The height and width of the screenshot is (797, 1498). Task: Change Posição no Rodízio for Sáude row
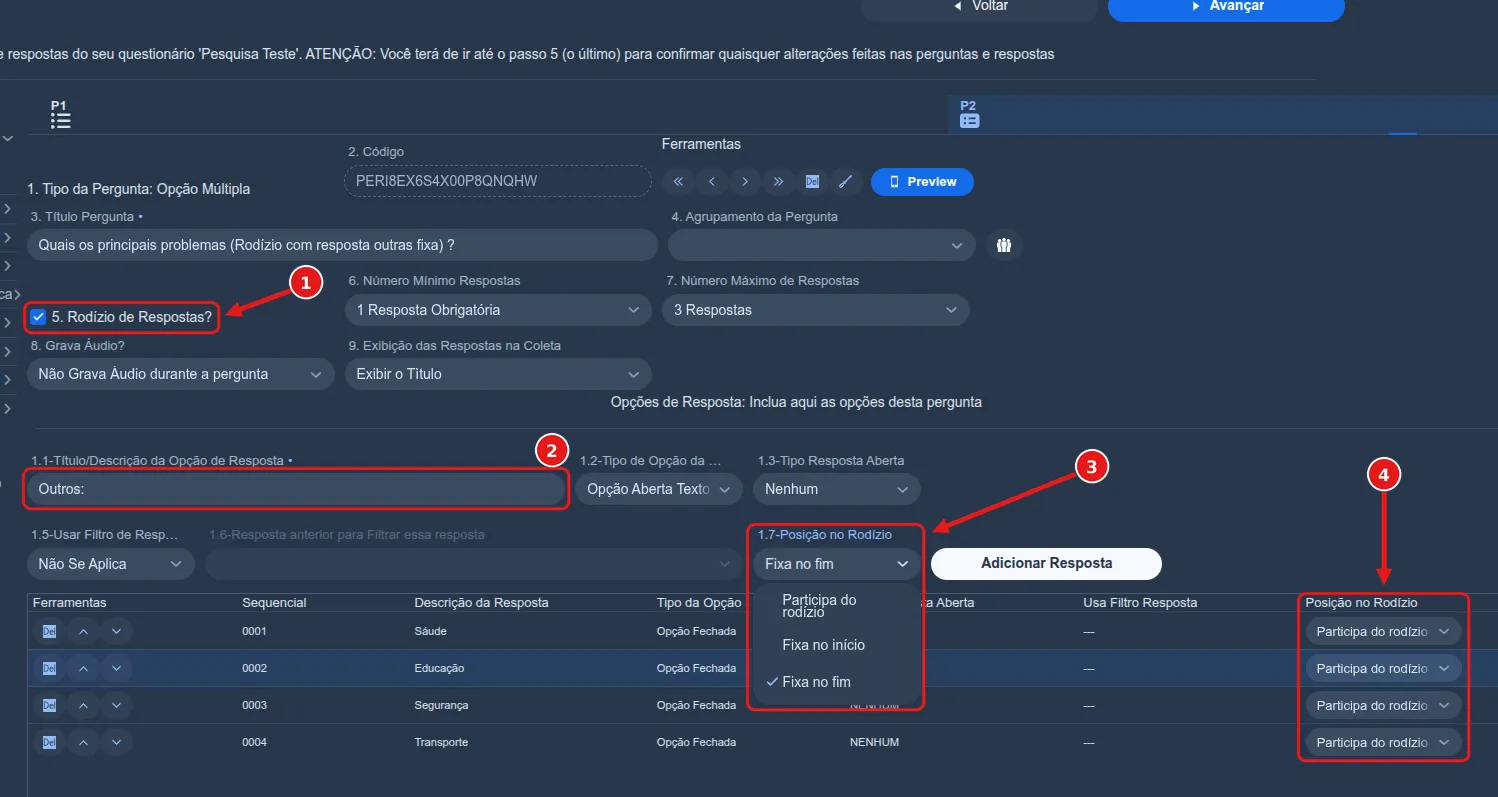[x=1383, y=632]
